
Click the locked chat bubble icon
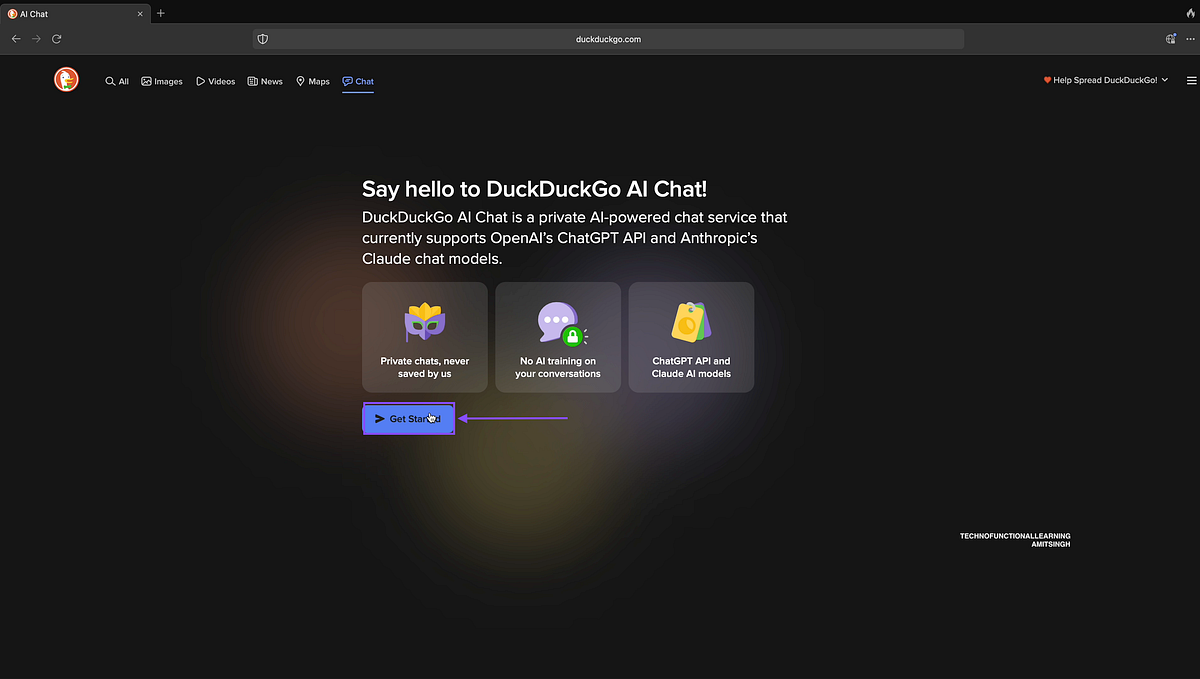point(557,322)
